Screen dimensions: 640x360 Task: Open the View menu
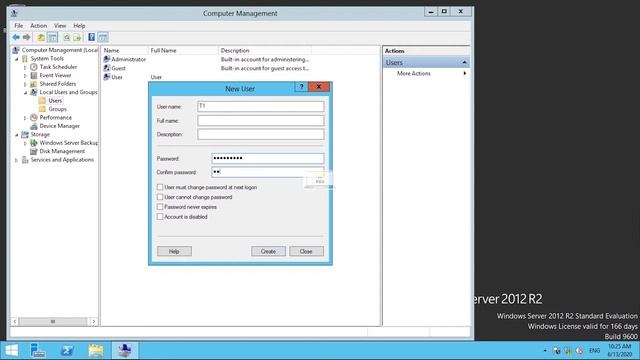[60, 26]
